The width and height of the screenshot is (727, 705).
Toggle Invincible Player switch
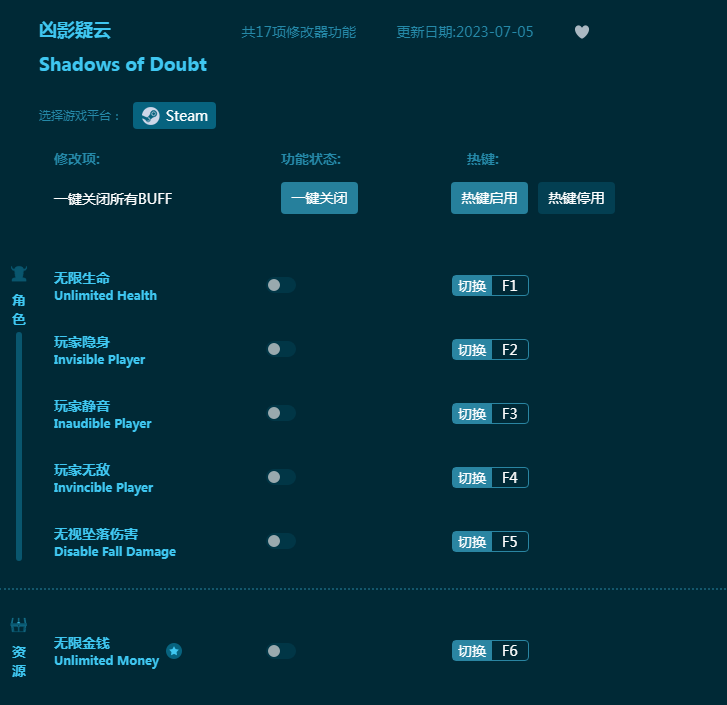point(281,477)
